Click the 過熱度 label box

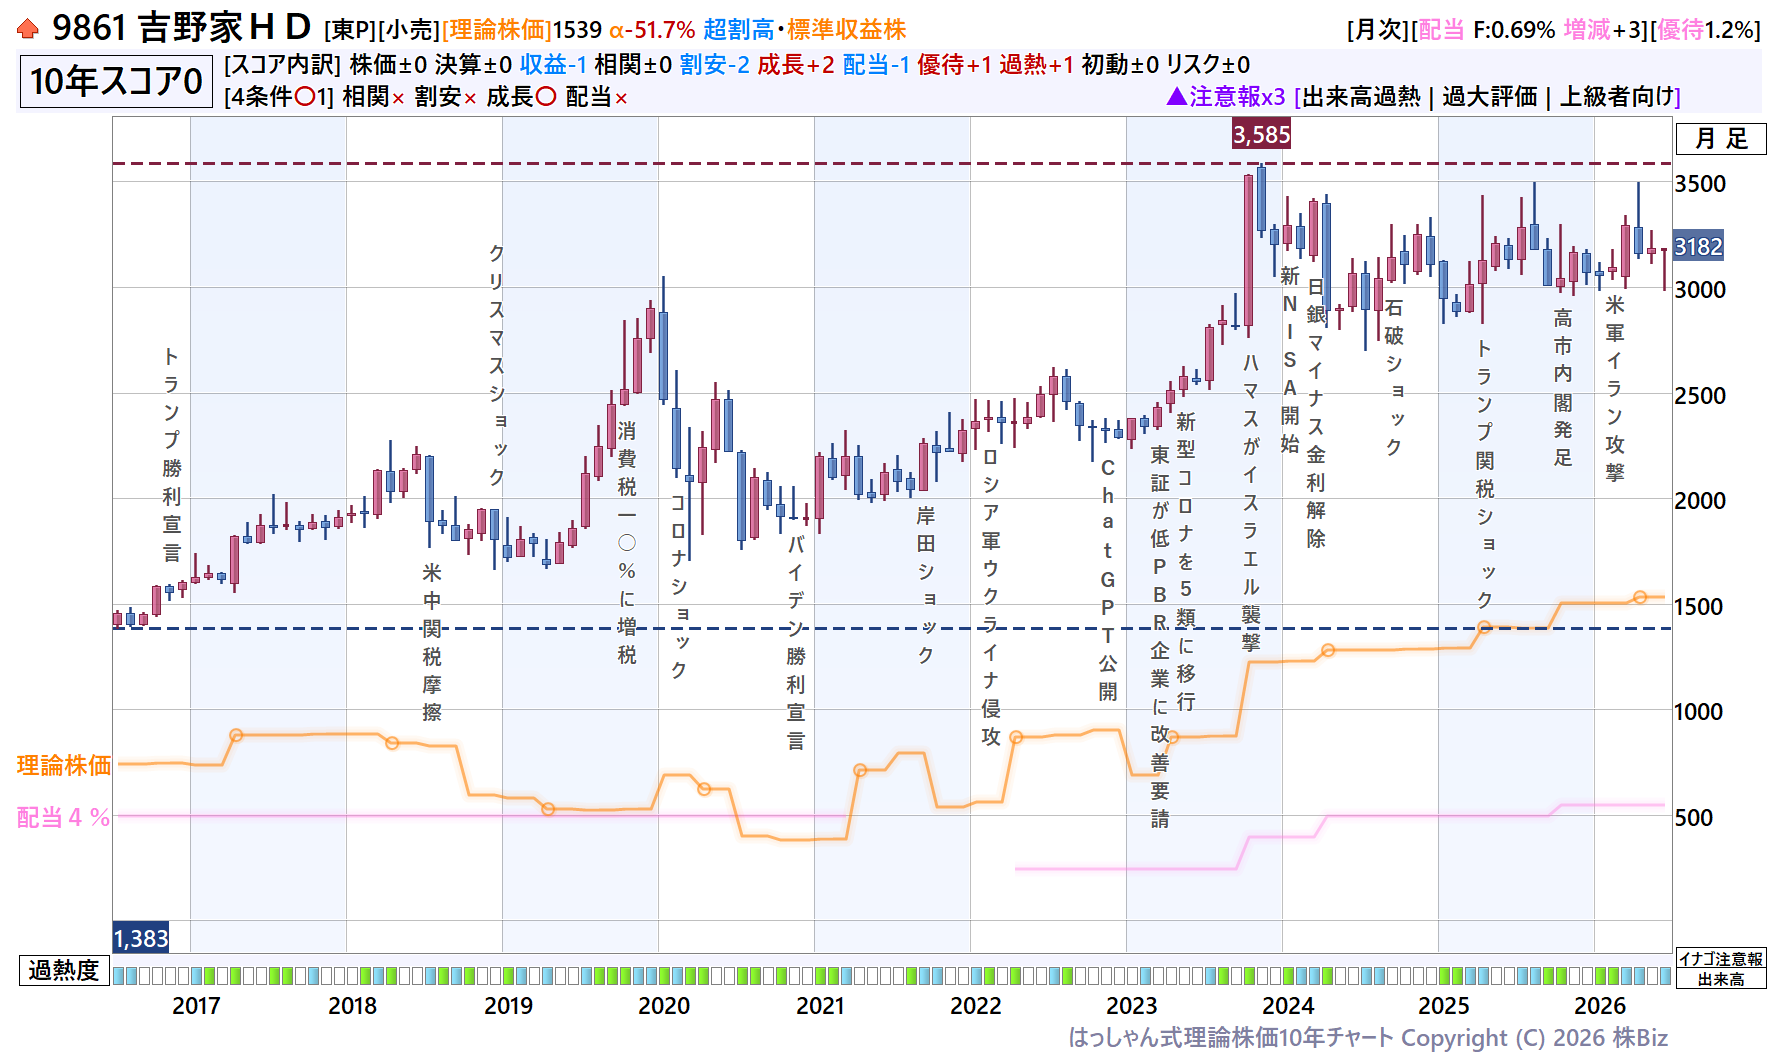[x=63, y=970]
